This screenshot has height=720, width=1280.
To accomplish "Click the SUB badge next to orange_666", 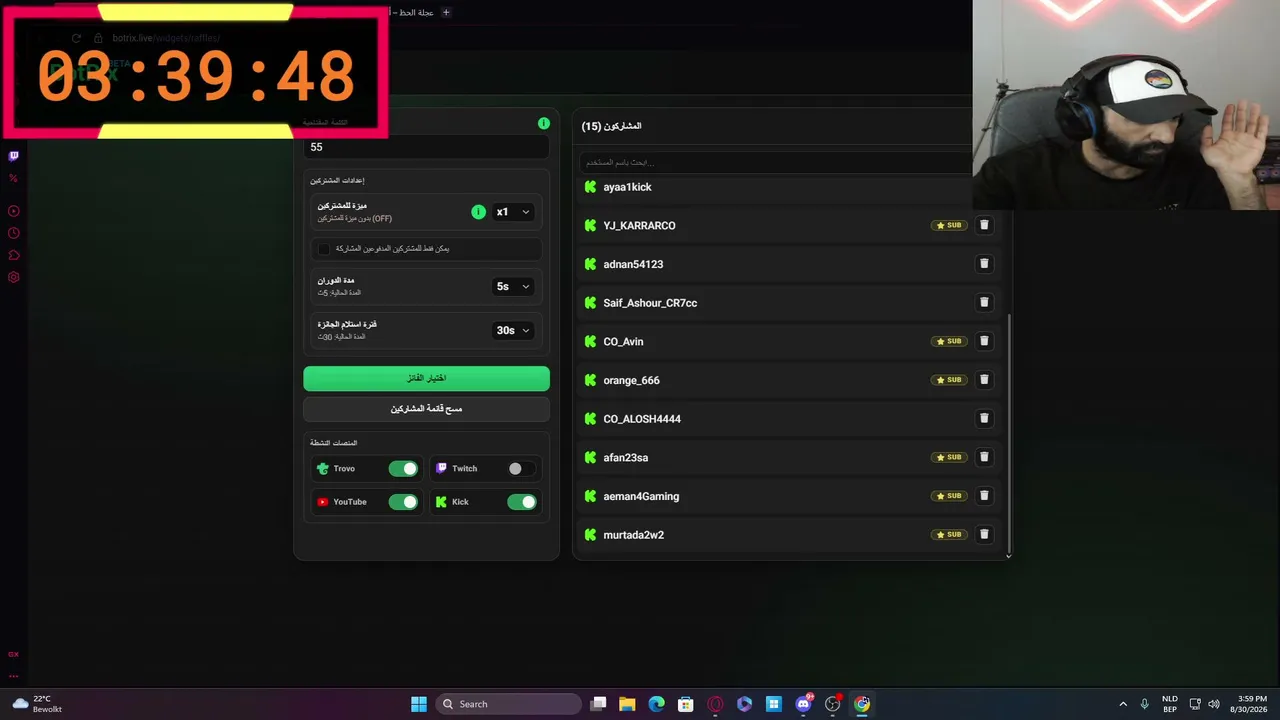I will tap(949, 380).
